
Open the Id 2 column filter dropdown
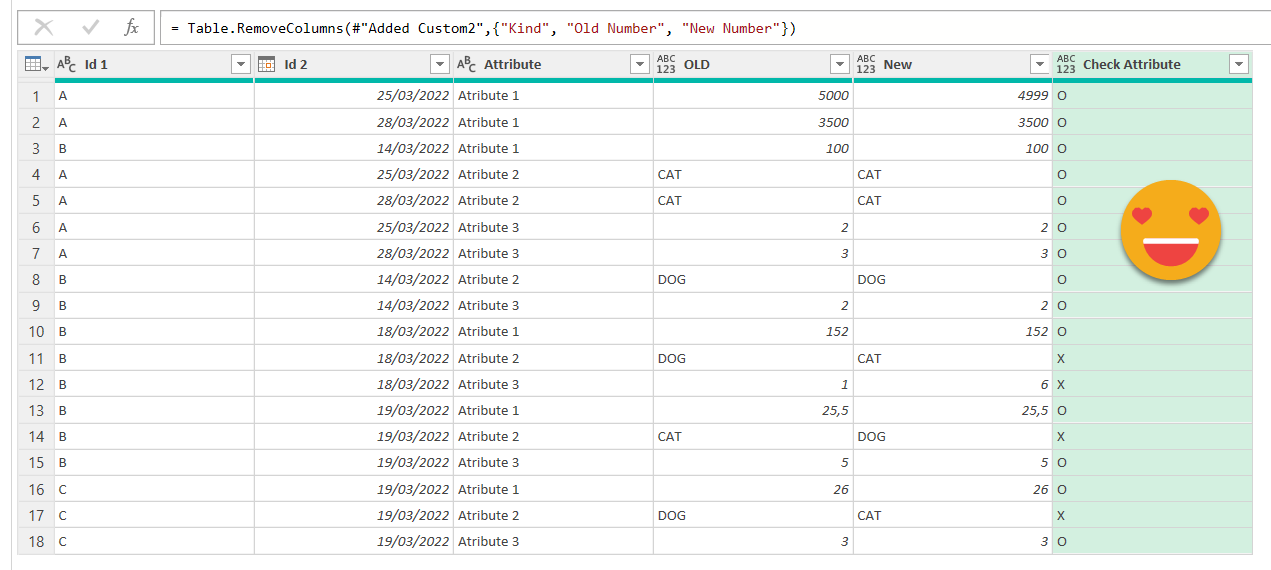(x=440, y=64)
